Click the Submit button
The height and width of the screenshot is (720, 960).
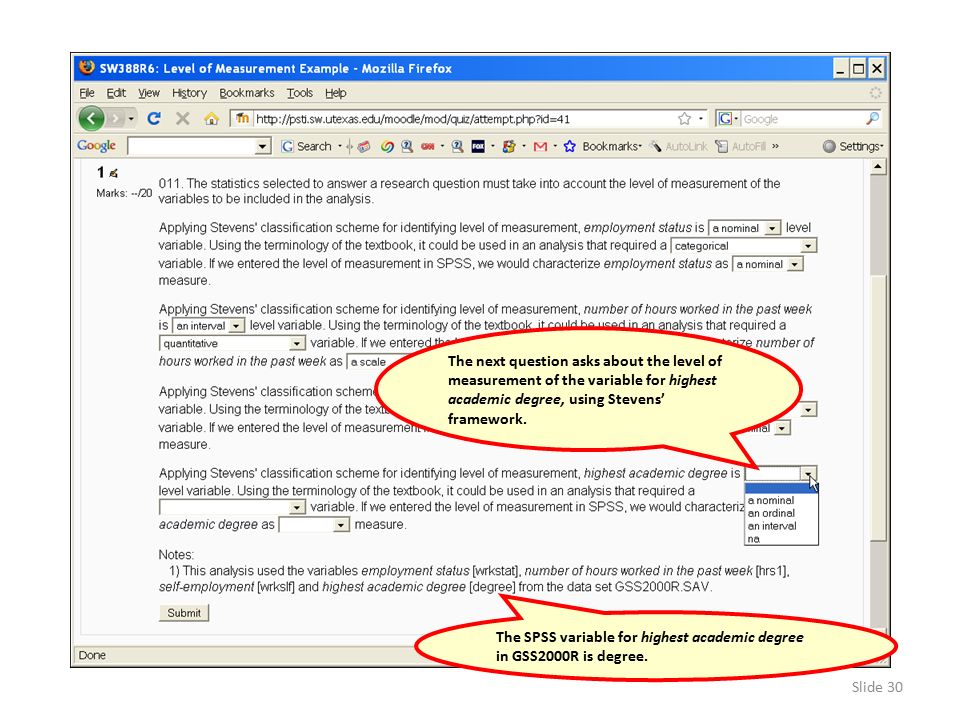pos(184,613)
